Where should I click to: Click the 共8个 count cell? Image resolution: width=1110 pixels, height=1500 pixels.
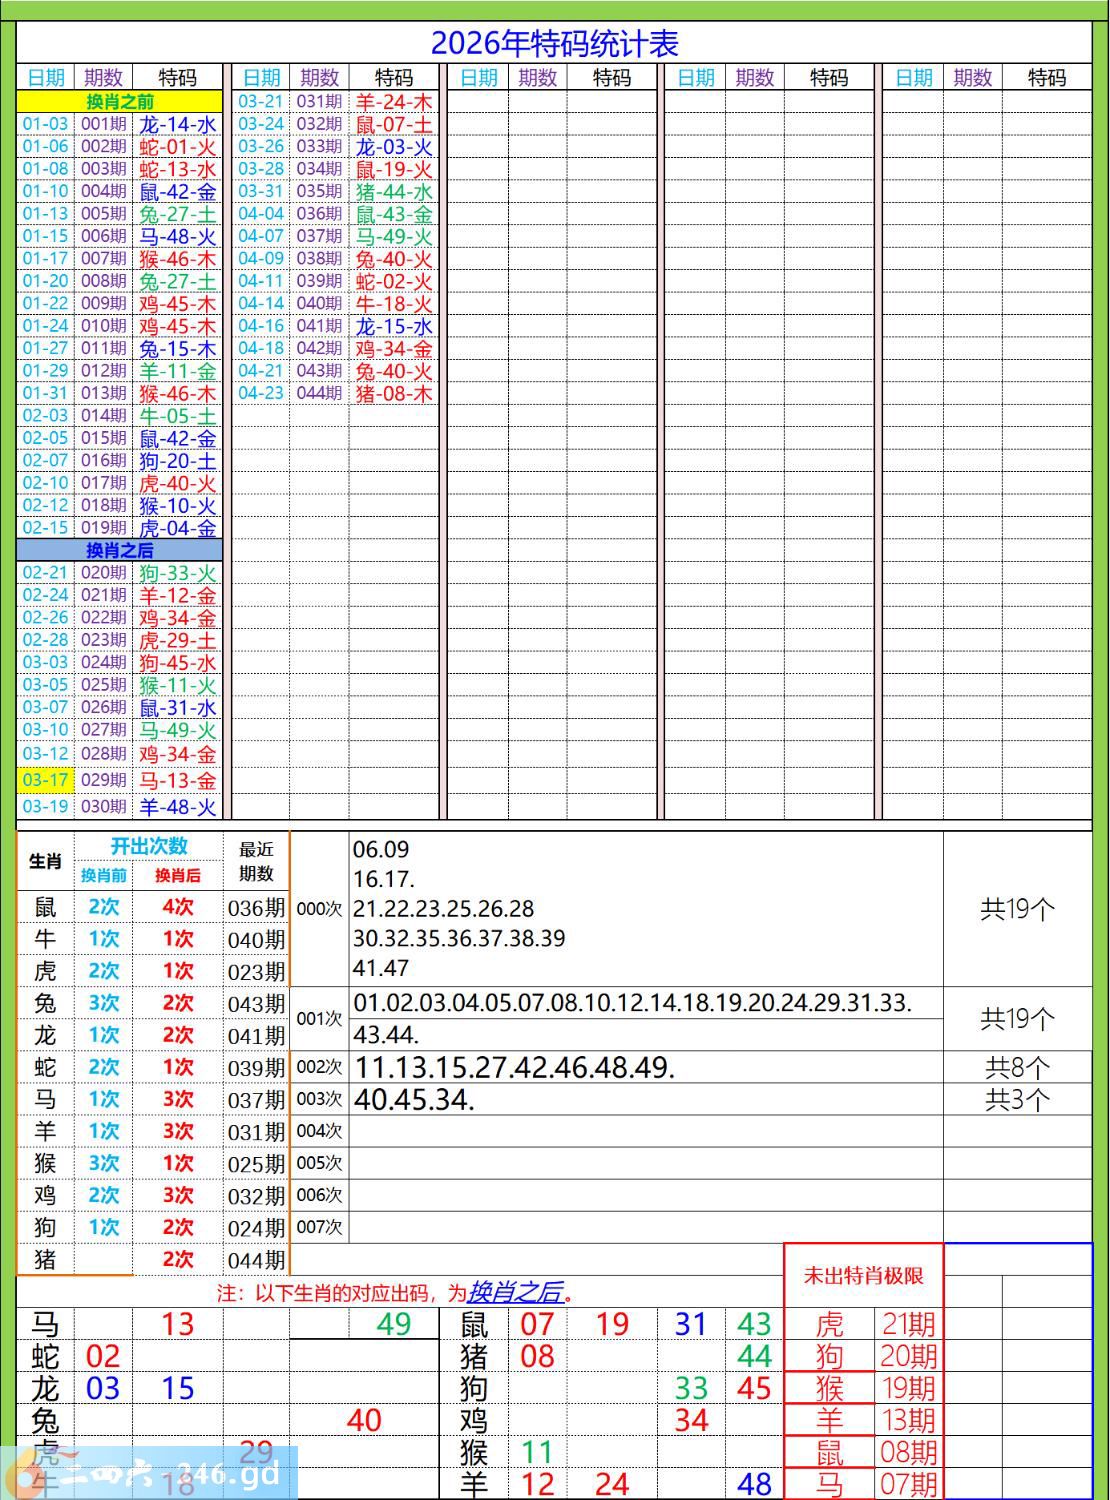(x=1017, y=1067)
